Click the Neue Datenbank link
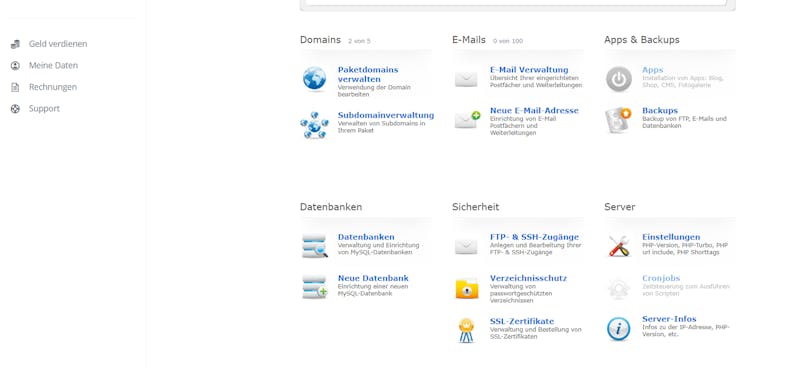 [x=373, y=278]
